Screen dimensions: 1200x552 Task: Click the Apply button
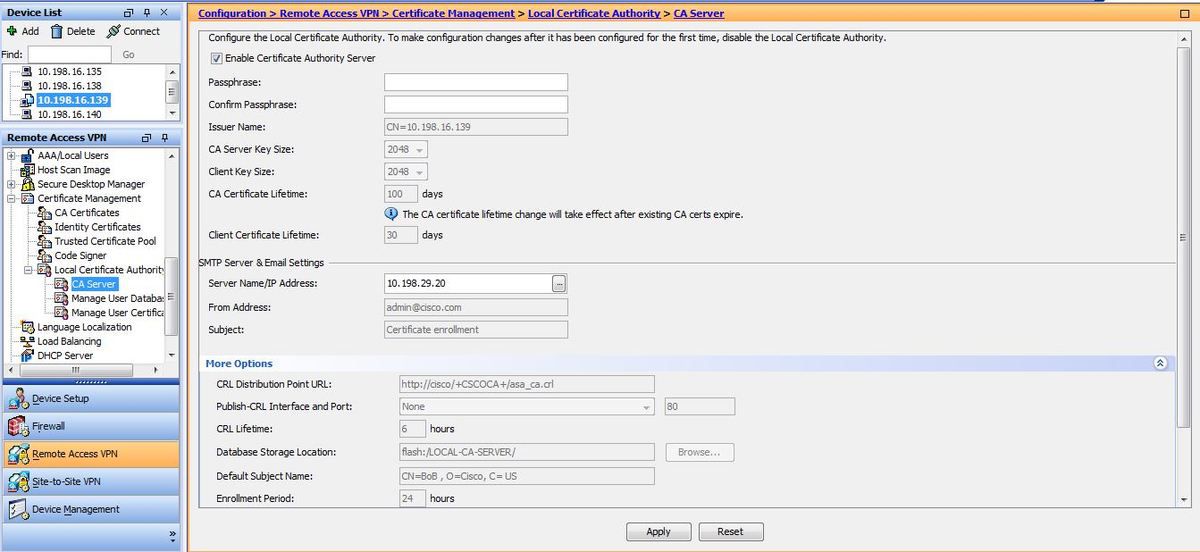(659, 531)
